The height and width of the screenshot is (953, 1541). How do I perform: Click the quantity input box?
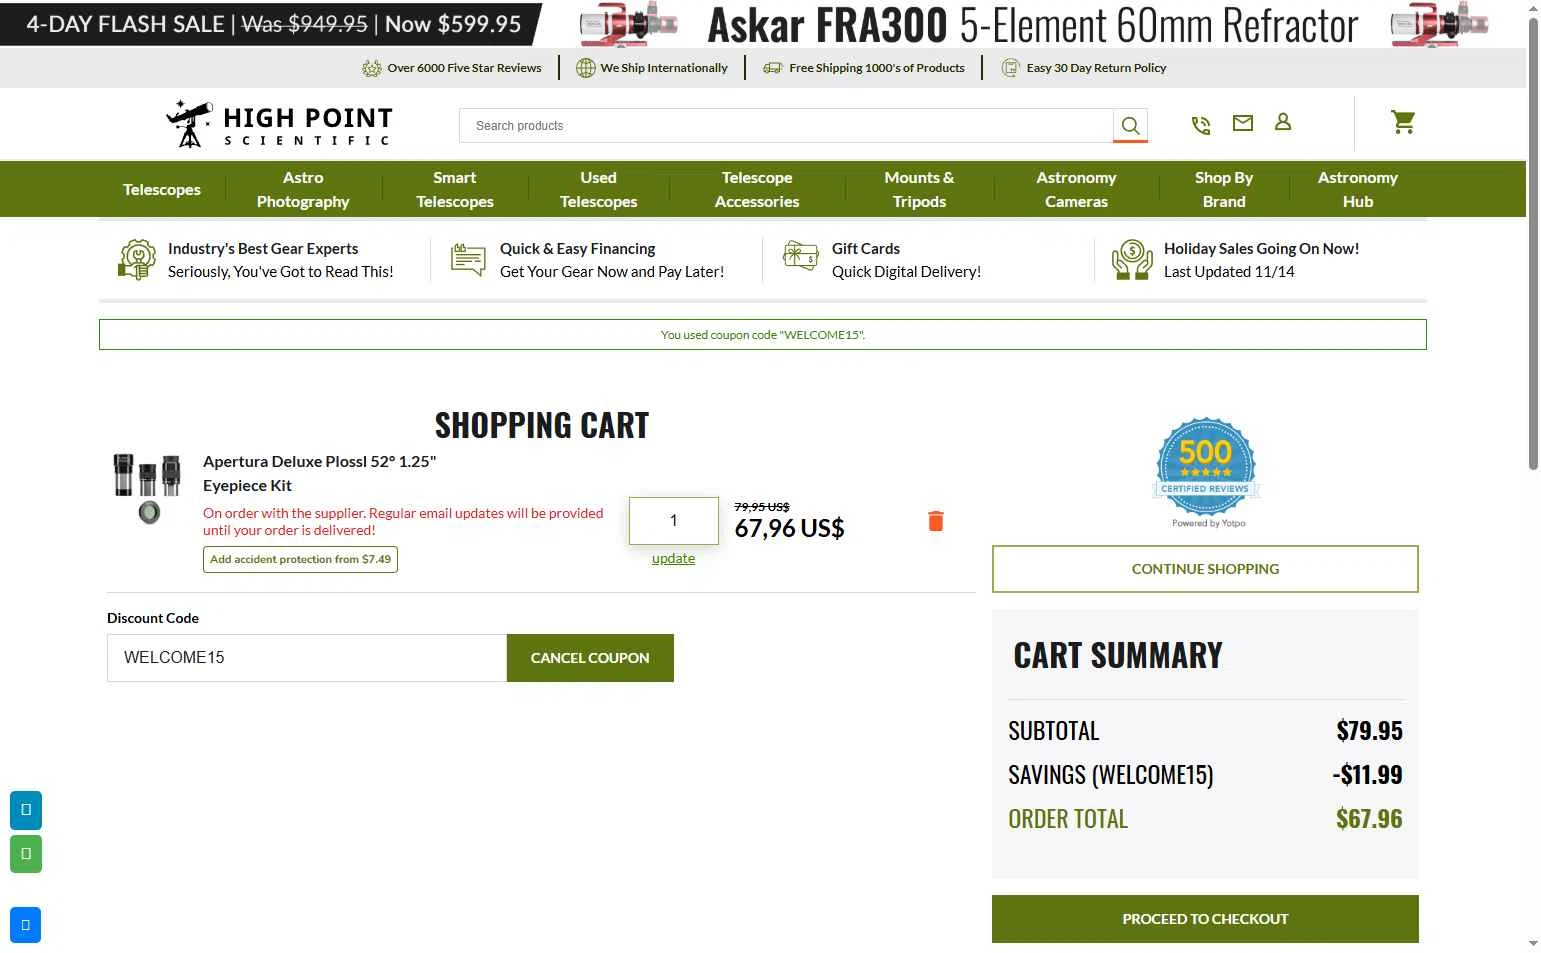[673, 521]
